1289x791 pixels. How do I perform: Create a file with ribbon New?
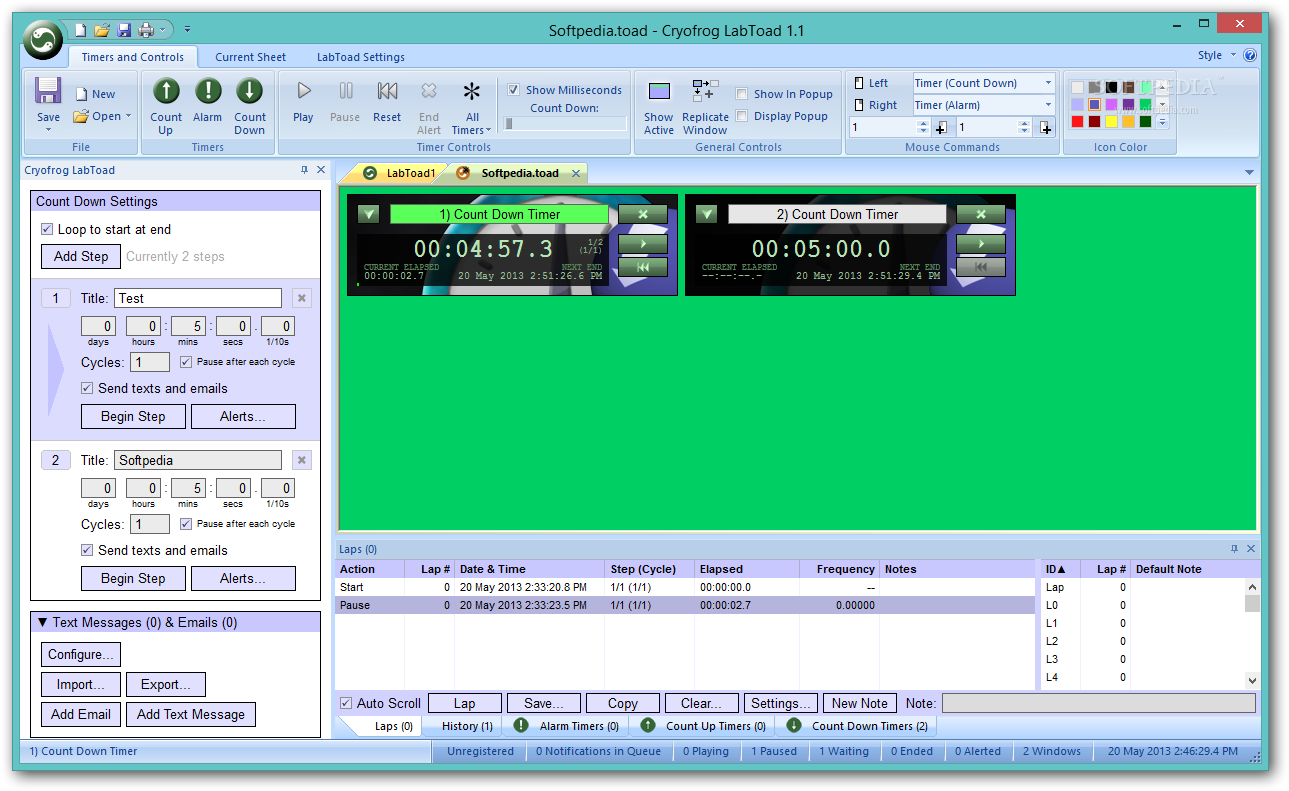[95, 94]
